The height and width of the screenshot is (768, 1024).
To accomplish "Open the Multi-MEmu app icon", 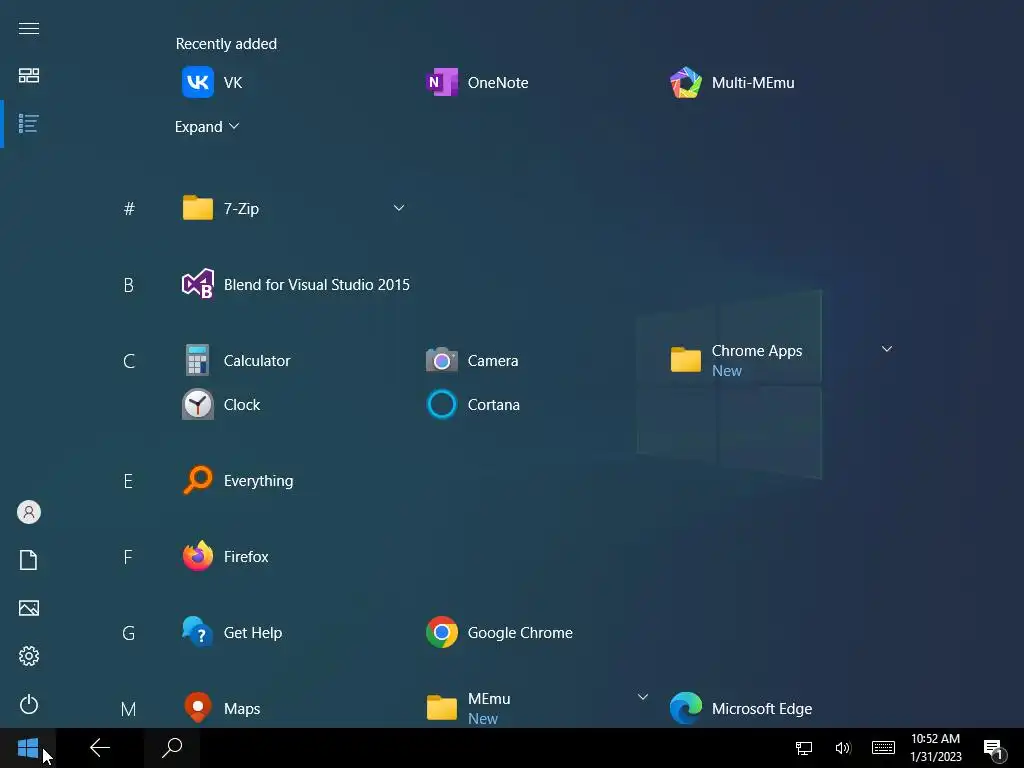I will 686,82.
